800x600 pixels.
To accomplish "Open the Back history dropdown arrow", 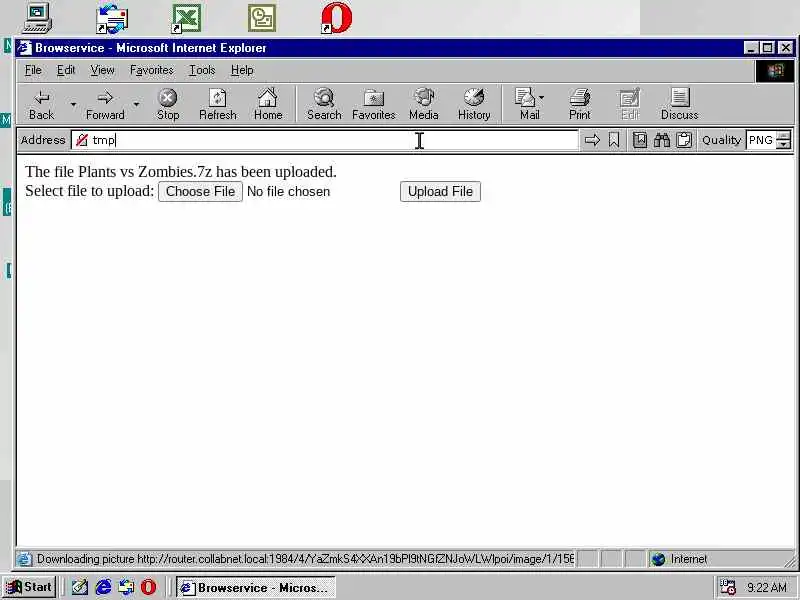I will [73, 105].
